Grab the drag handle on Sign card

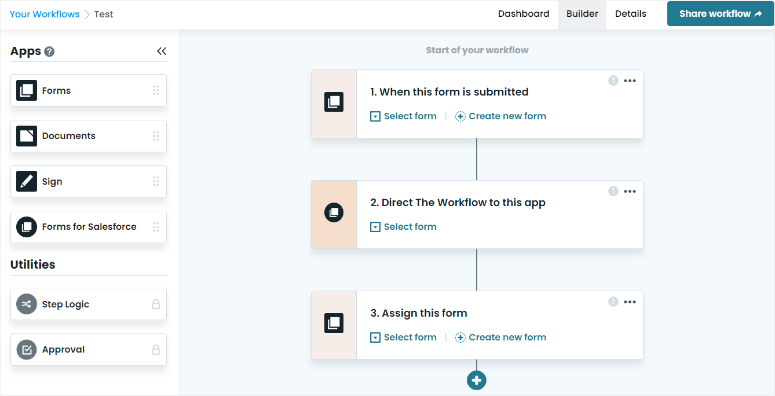[156, 181]
